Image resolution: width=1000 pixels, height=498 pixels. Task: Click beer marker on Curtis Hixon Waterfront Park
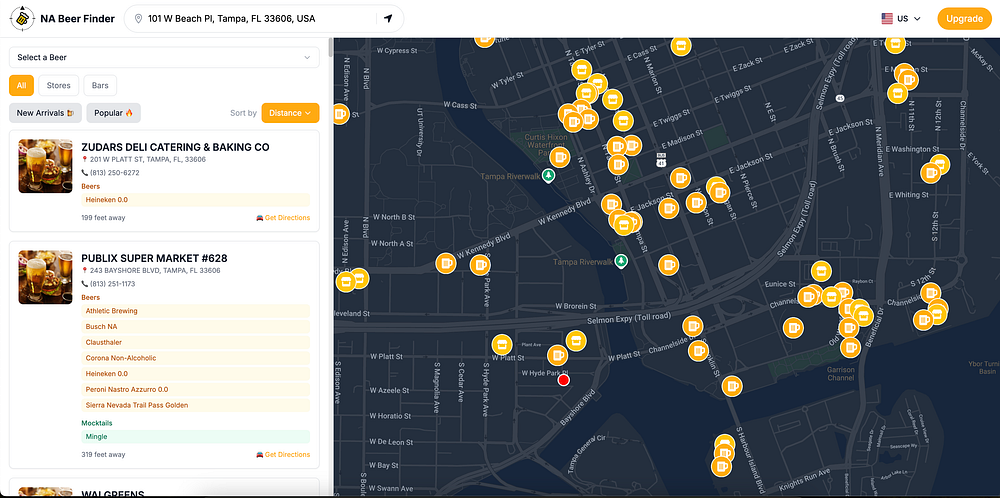[x=559, y=157]
